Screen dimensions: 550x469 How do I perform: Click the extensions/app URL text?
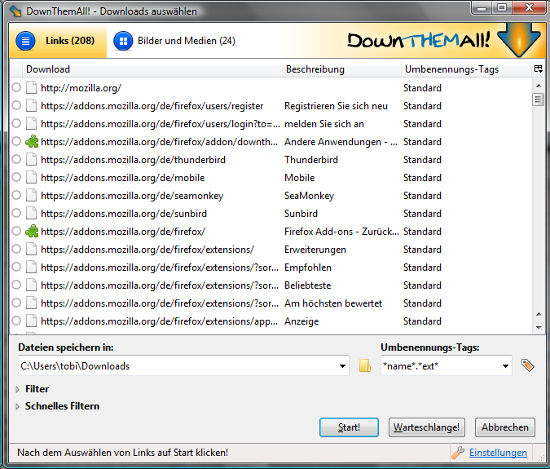[x=160, y=321]
